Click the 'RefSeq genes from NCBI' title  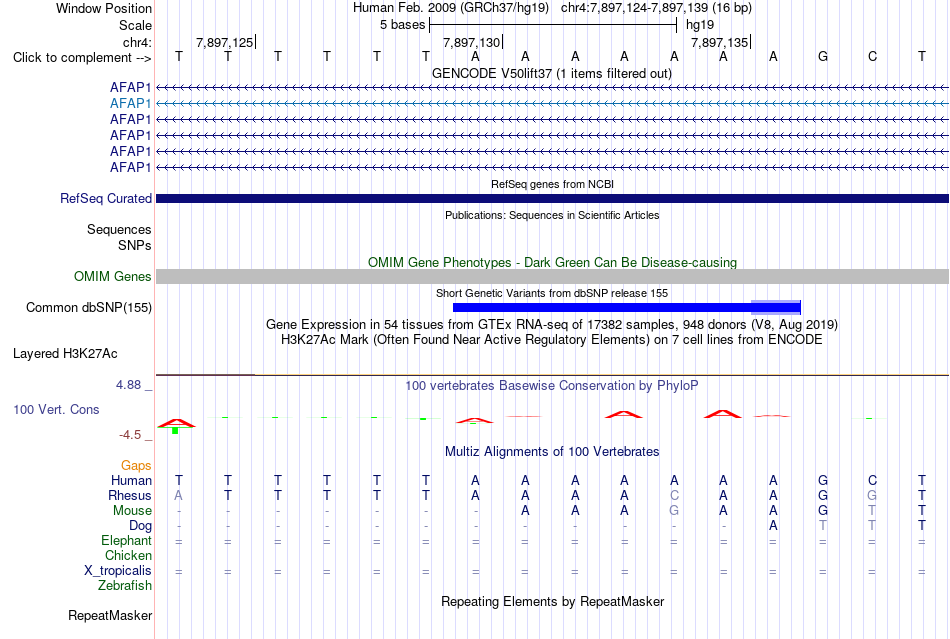[x=552, y=184]
